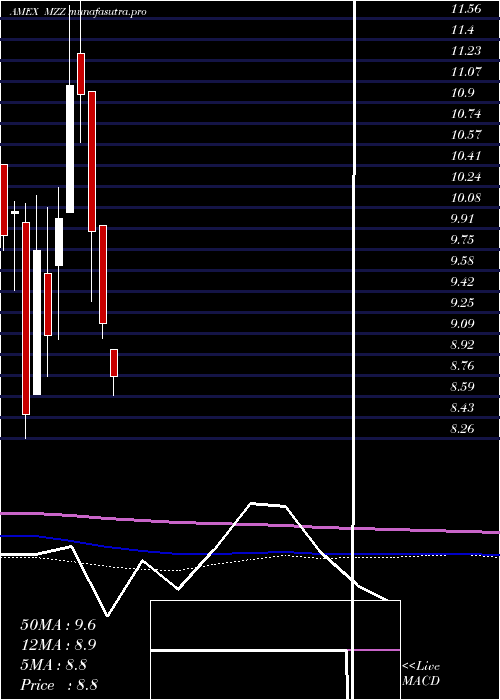The image size is (500, 700).
Task: Click the 9.25 price axis label
Action: coord(462,303)
